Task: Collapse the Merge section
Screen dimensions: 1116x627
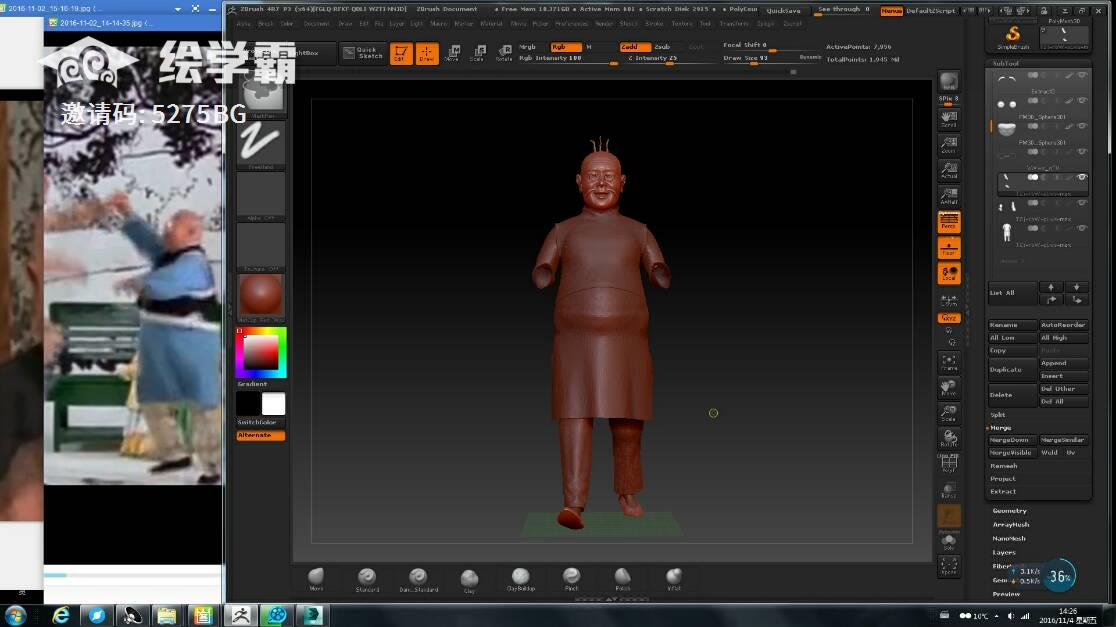Action: [1000, 428]
